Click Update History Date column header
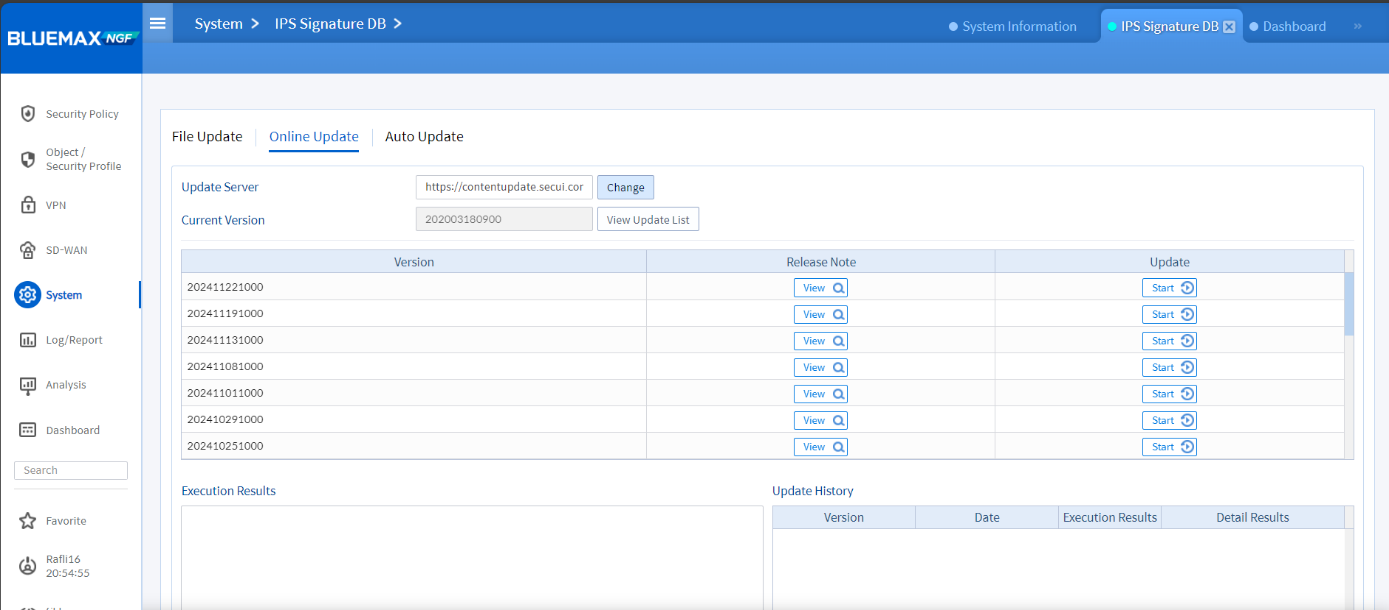Image resolution: width=1389 pixels, height=610 pixels. point(987,518)
